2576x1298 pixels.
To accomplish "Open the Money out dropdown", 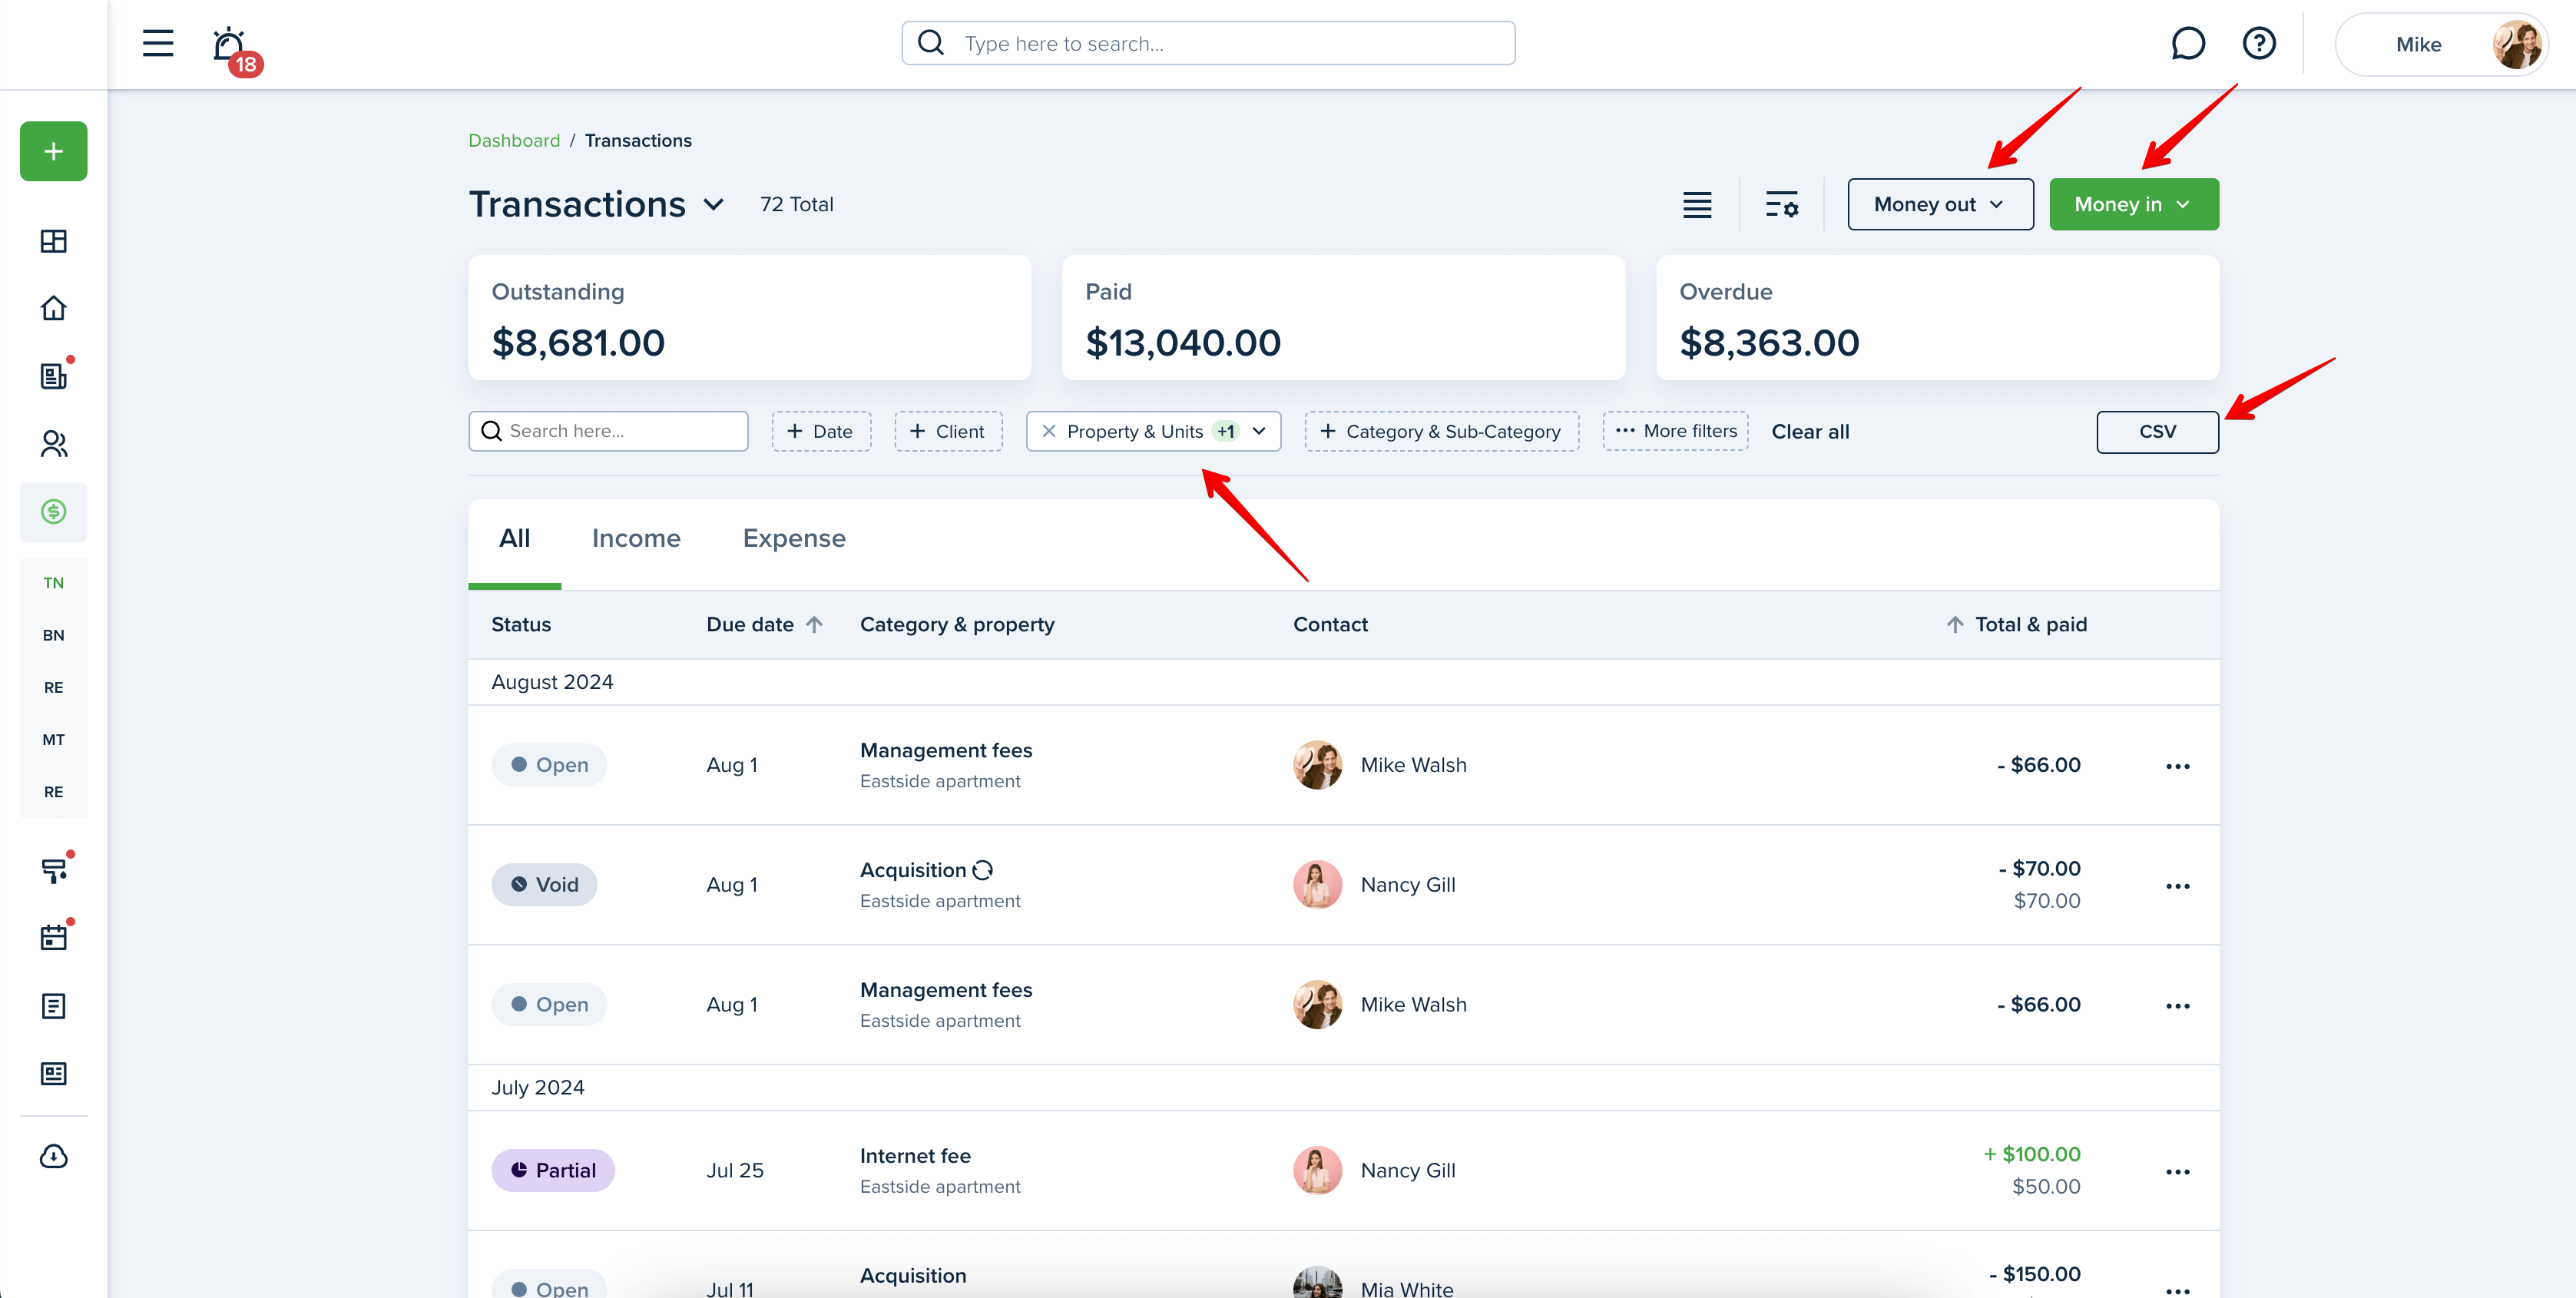I will point(1940,204).
